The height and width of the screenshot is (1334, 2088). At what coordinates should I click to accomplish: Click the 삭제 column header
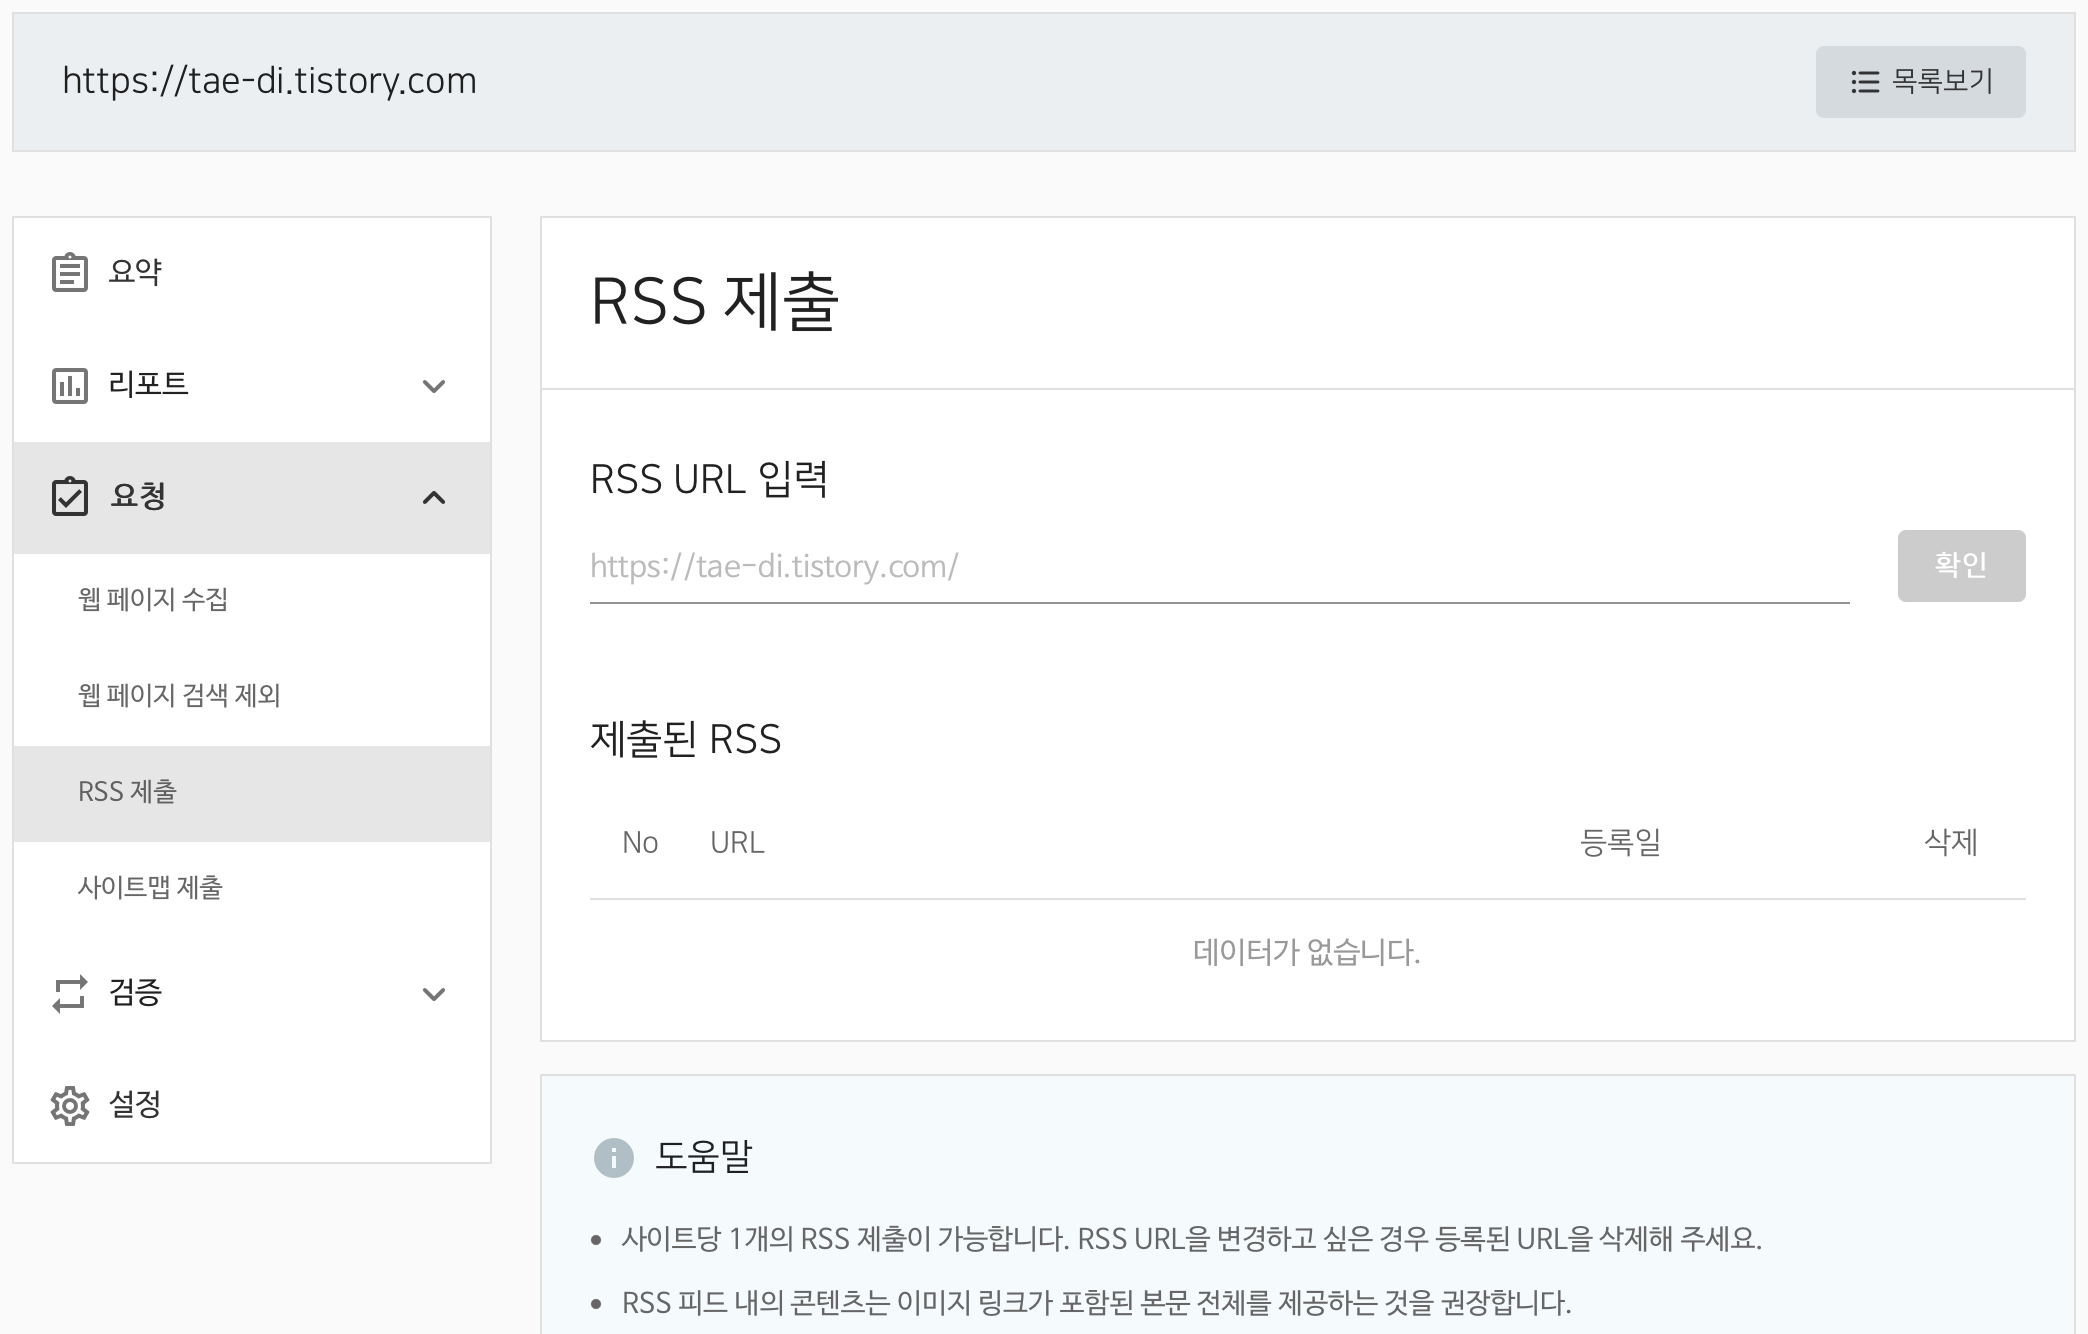[x=1951, y=842]
